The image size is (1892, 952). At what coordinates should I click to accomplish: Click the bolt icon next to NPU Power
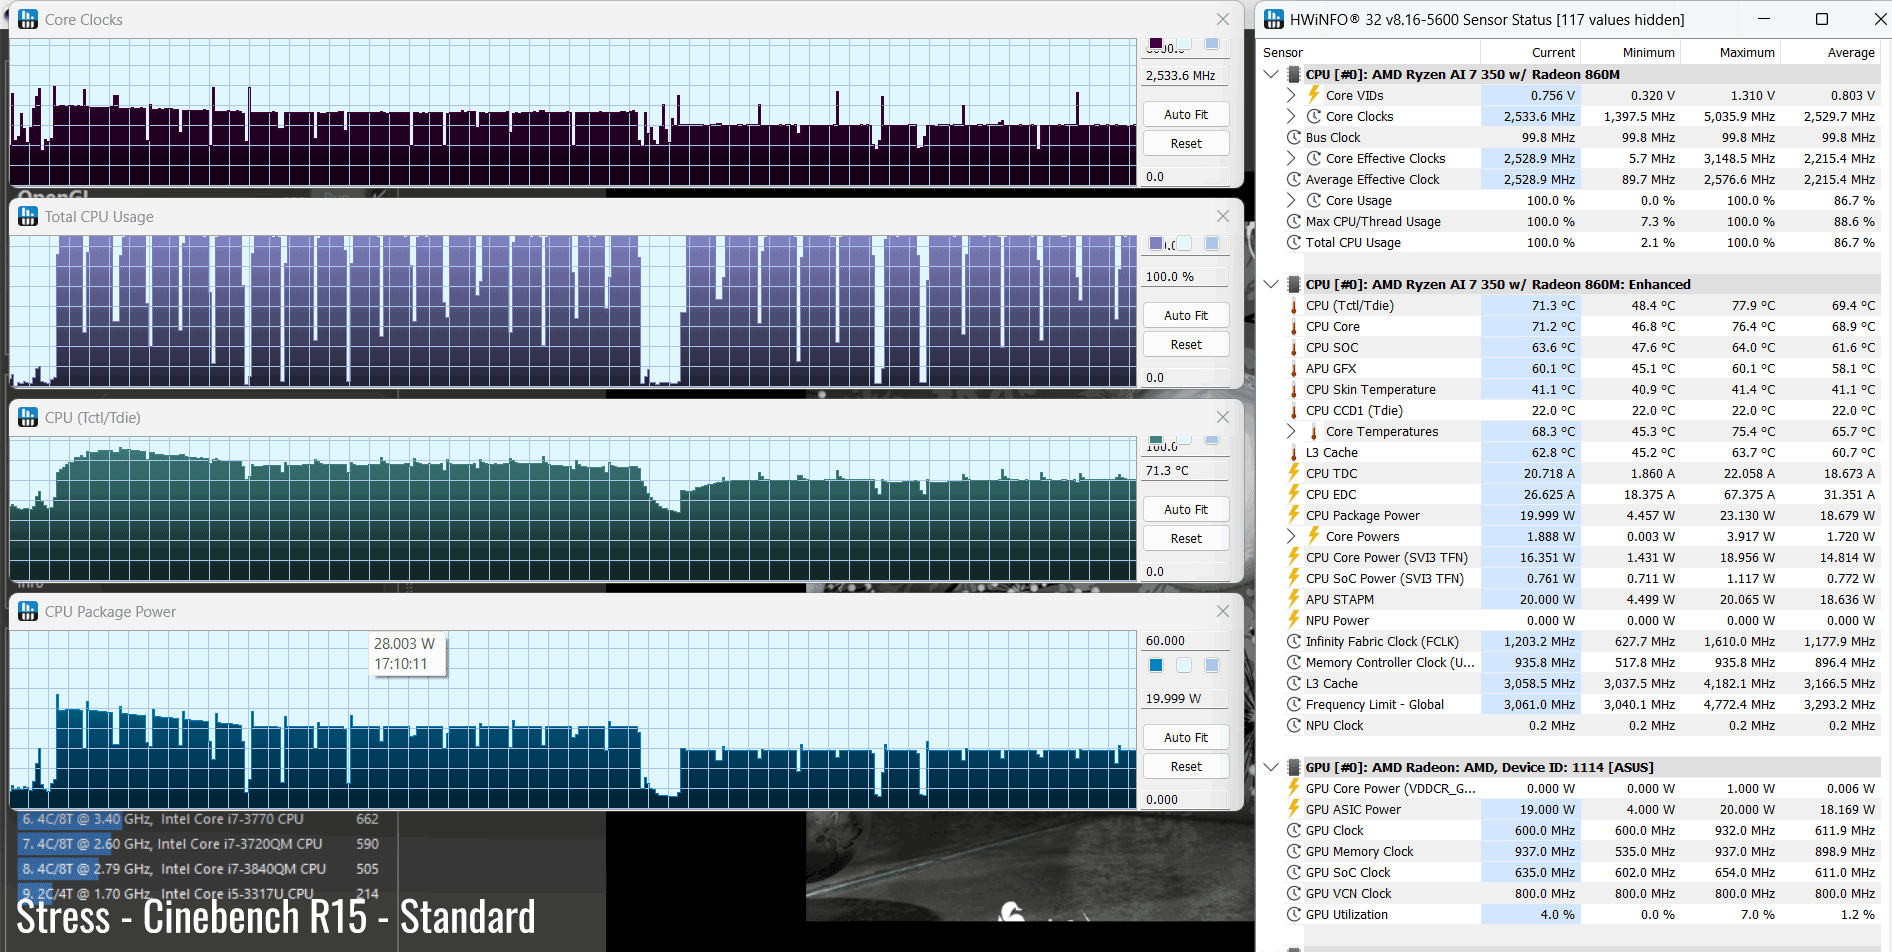(x=1294, y=620)
